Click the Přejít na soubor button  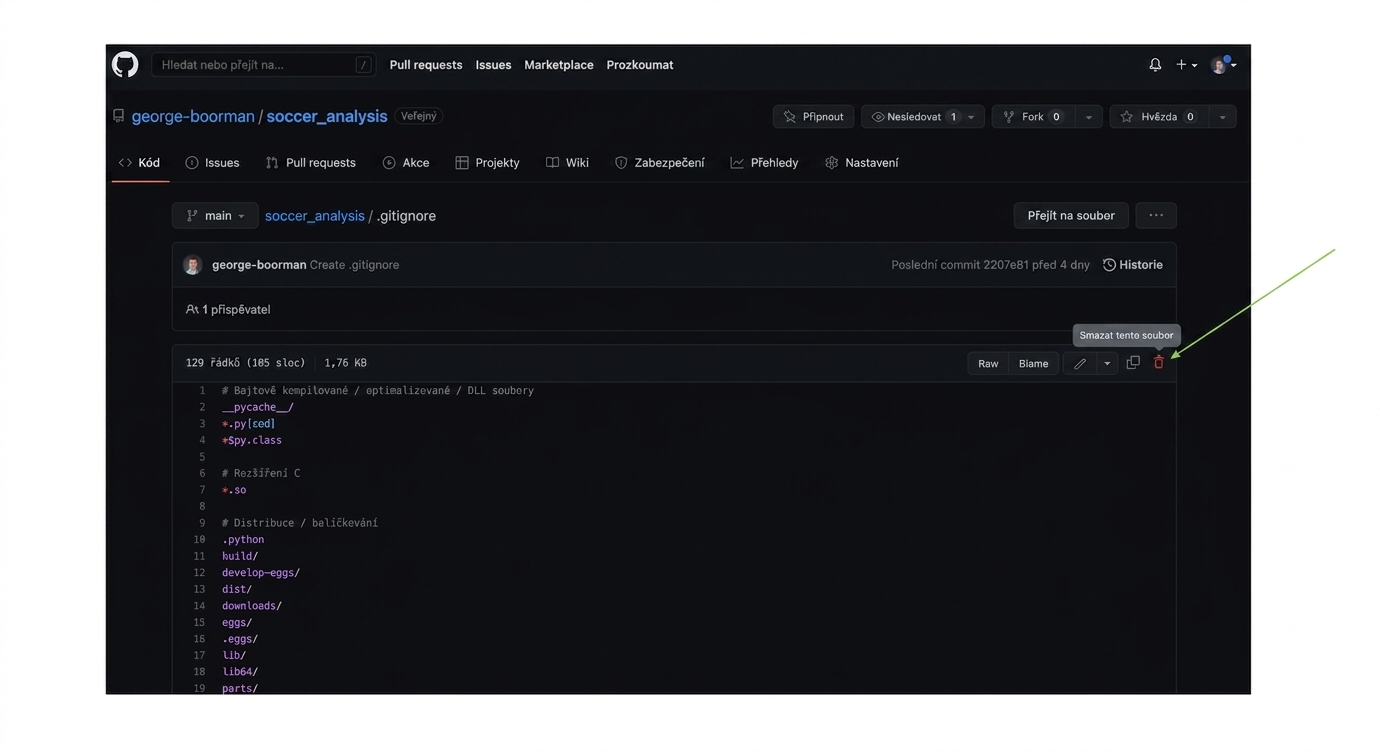(1071, 216)
